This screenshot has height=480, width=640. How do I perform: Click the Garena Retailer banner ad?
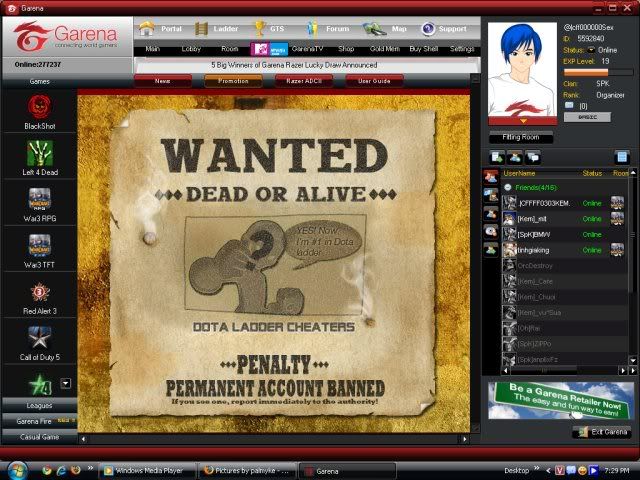click(561, 400)
